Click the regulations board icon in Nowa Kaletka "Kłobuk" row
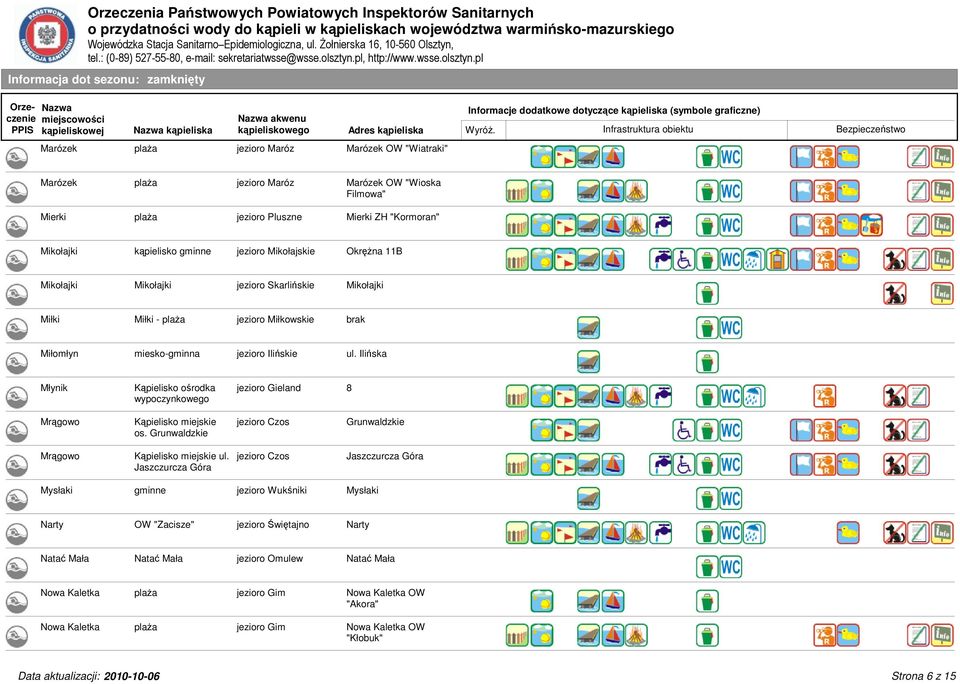 point(918,636)
